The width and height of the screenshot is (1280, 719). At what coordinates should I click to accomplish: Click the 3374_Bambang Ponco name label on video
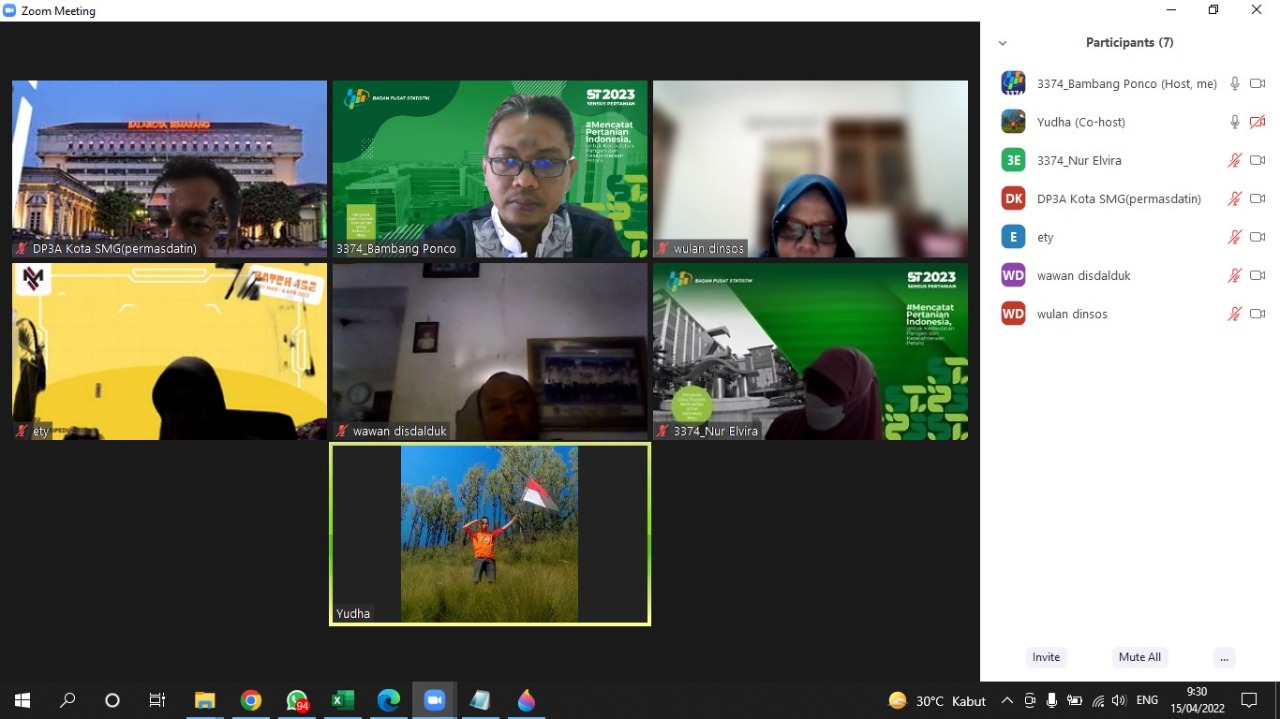point(396,249)
